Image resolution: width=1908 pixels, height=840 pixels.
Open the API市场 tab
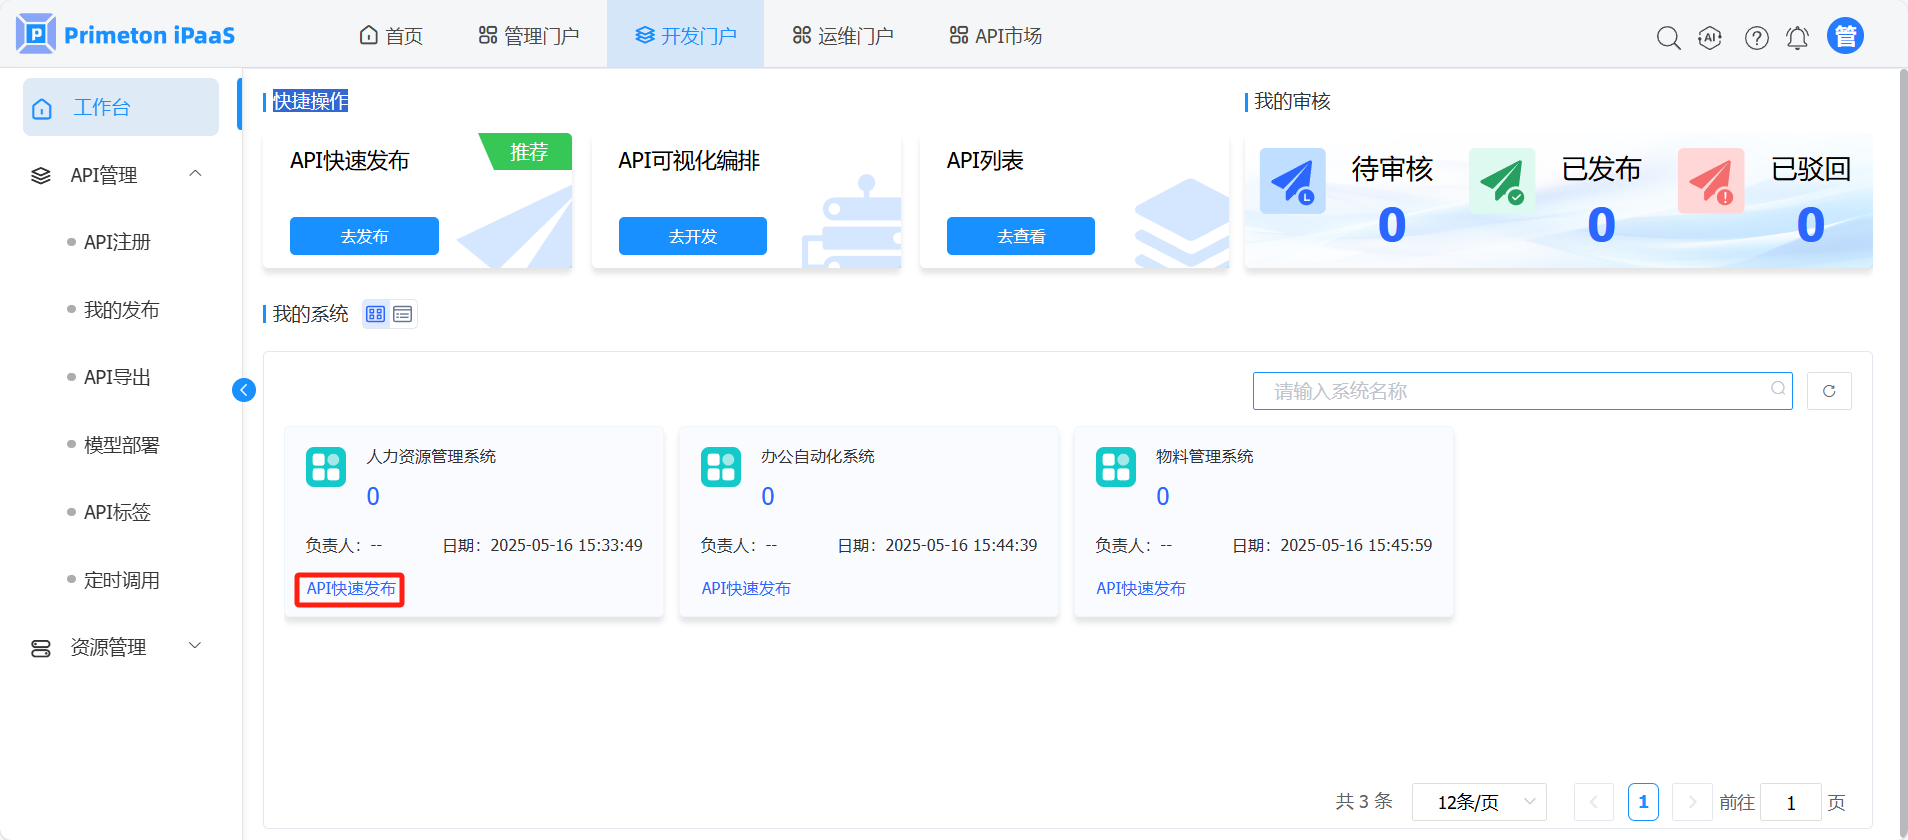995,36
